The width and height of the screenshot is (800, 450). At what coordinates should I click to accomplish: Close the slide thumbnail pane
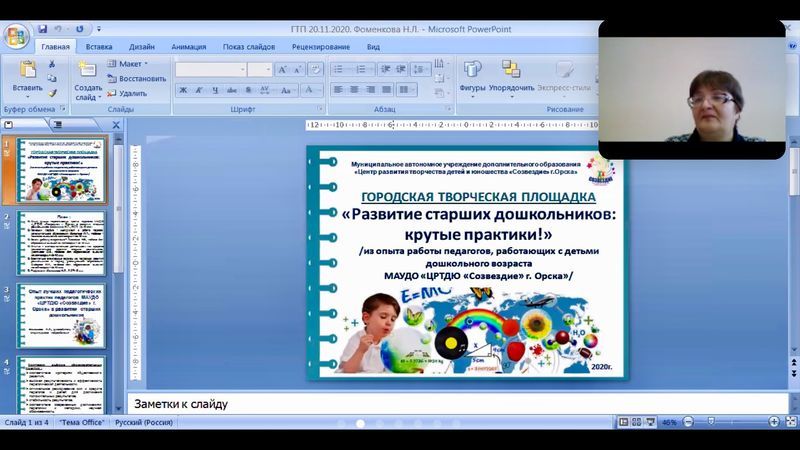click(x=116, y=124)
